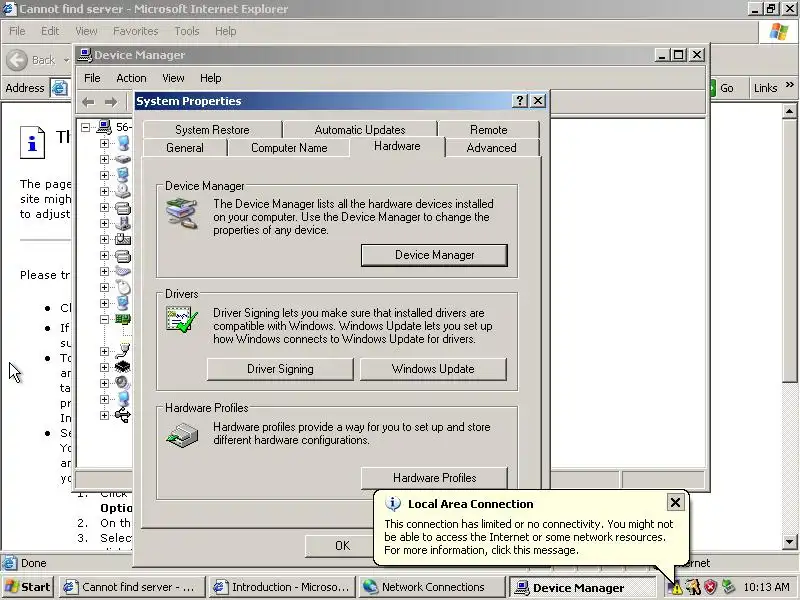Screen dimensions: 800x600
Task: Open the View menu in Device Manager
Action: click(x=173, y=78)
